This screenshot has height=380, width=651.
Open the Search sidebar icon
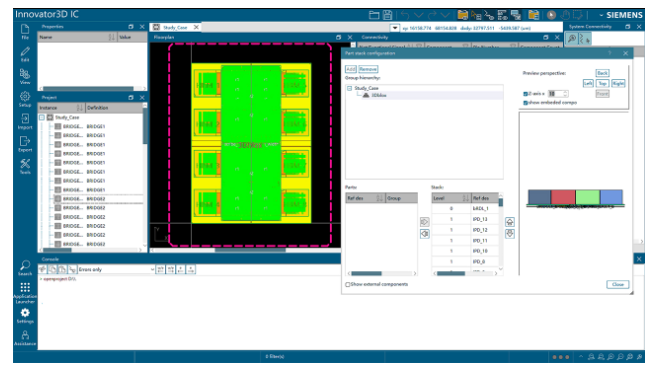pos(25,268)
